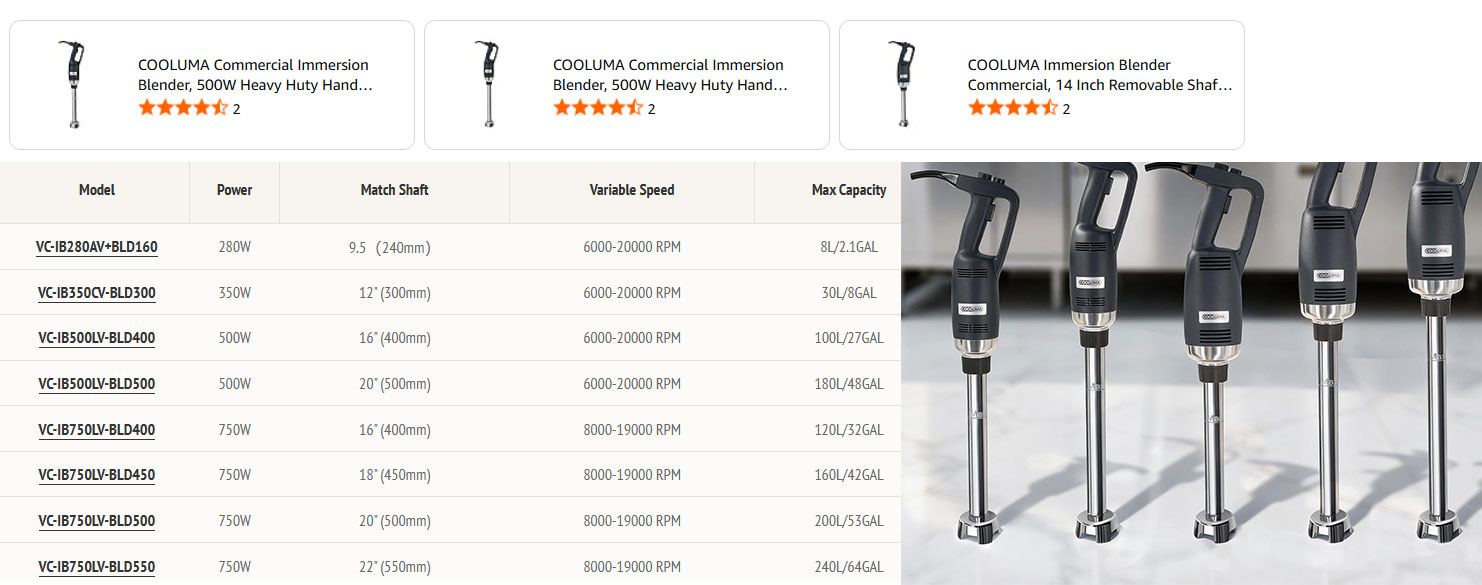Click the Max Capacity column header
The image size is (1482, 585).
pyautogui.click(x=848, y=190)
